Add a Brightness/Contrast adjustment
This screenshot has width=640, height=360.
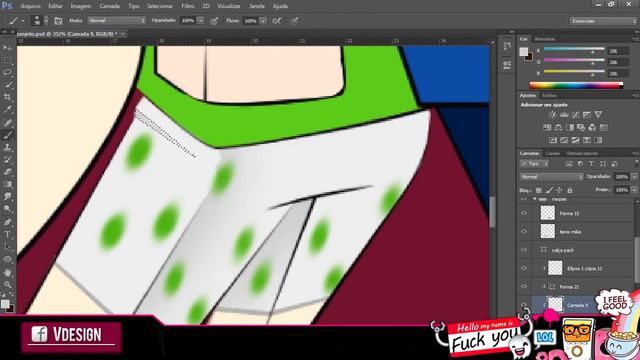tap(552, 115)
